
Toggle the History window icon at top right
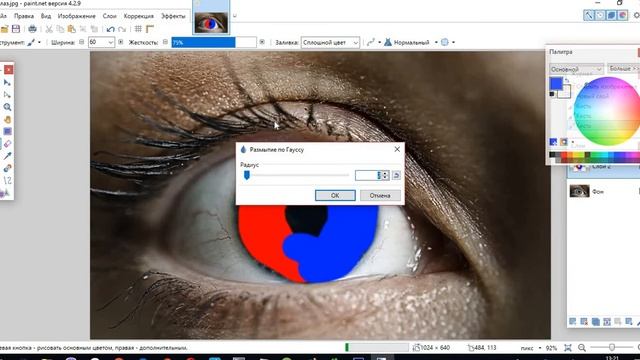pos(600,15)
